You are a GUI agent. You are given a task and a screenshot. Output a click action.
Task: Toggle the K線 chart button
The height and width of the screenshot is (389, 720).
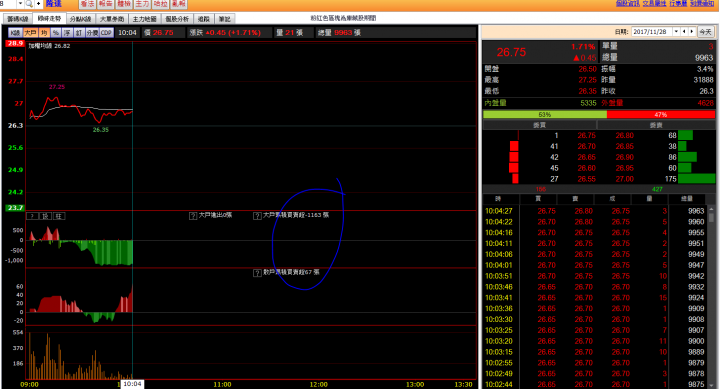click(x=15, y=33)
